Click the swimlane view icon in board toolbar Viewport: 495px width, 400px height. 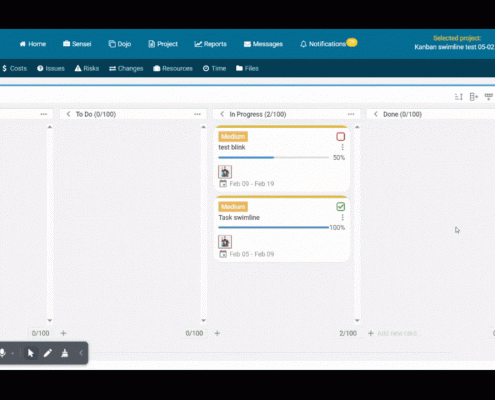pyautogui.click(x=489, y=97)
